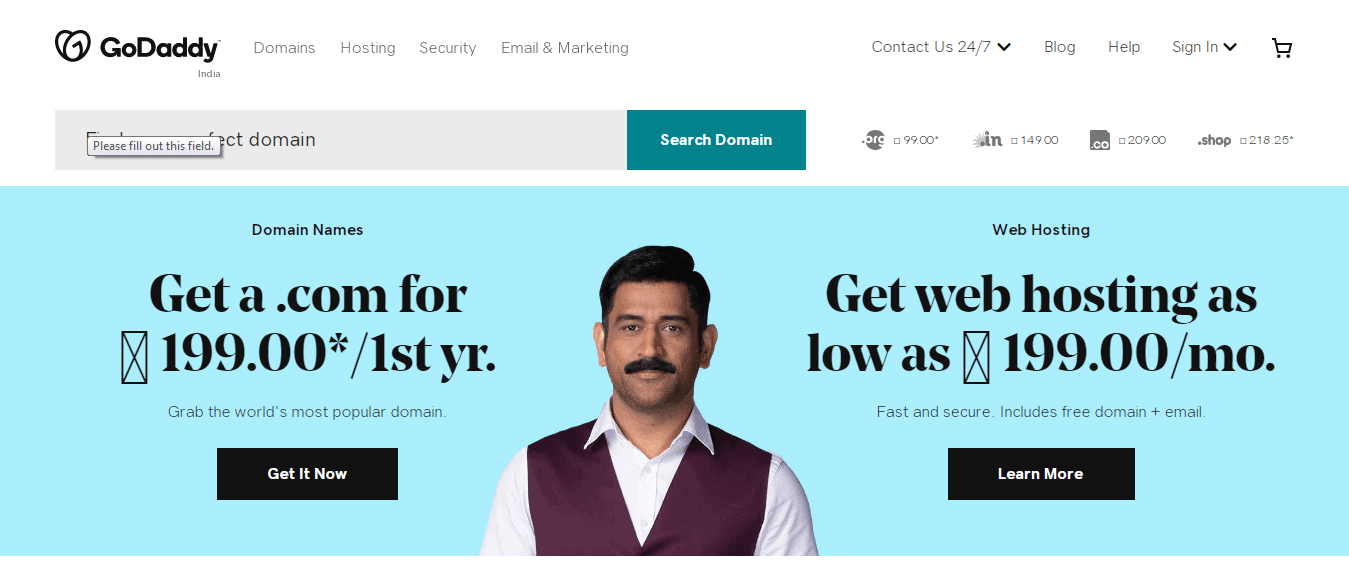Select the .in domain icon
Image resolution: width=1349 pixels, height=566 pixels.
[987, 140]
